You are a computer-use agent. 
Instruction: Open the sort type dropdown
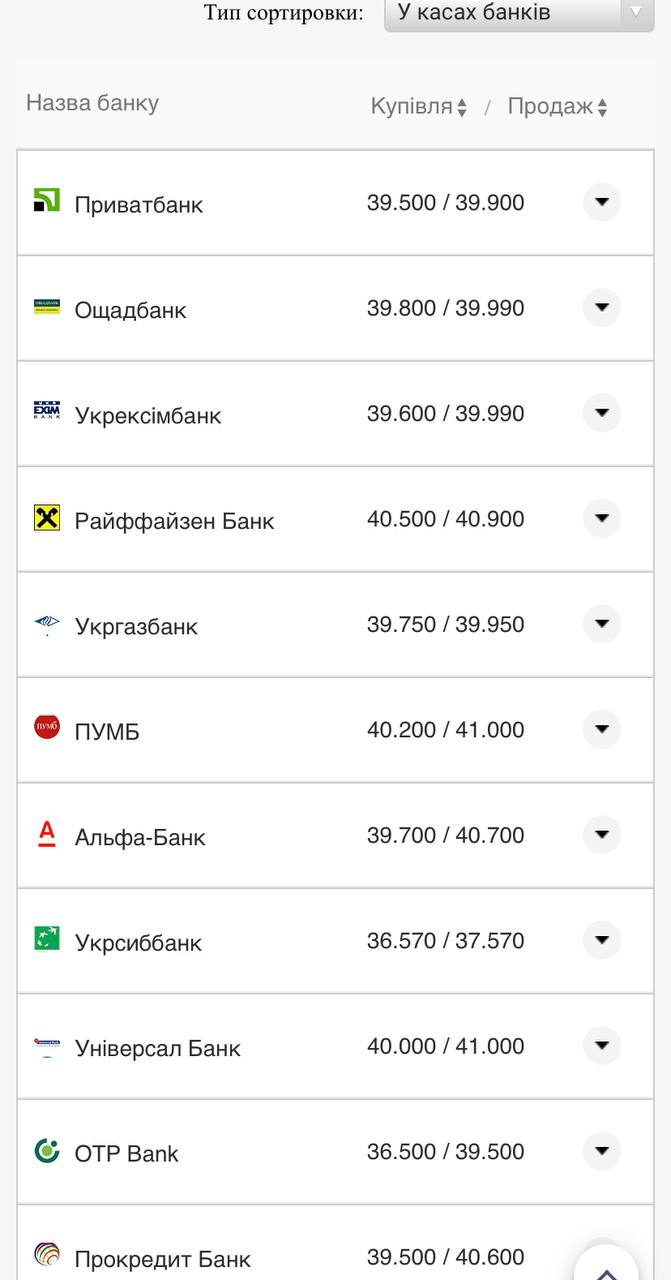[519, 13]
